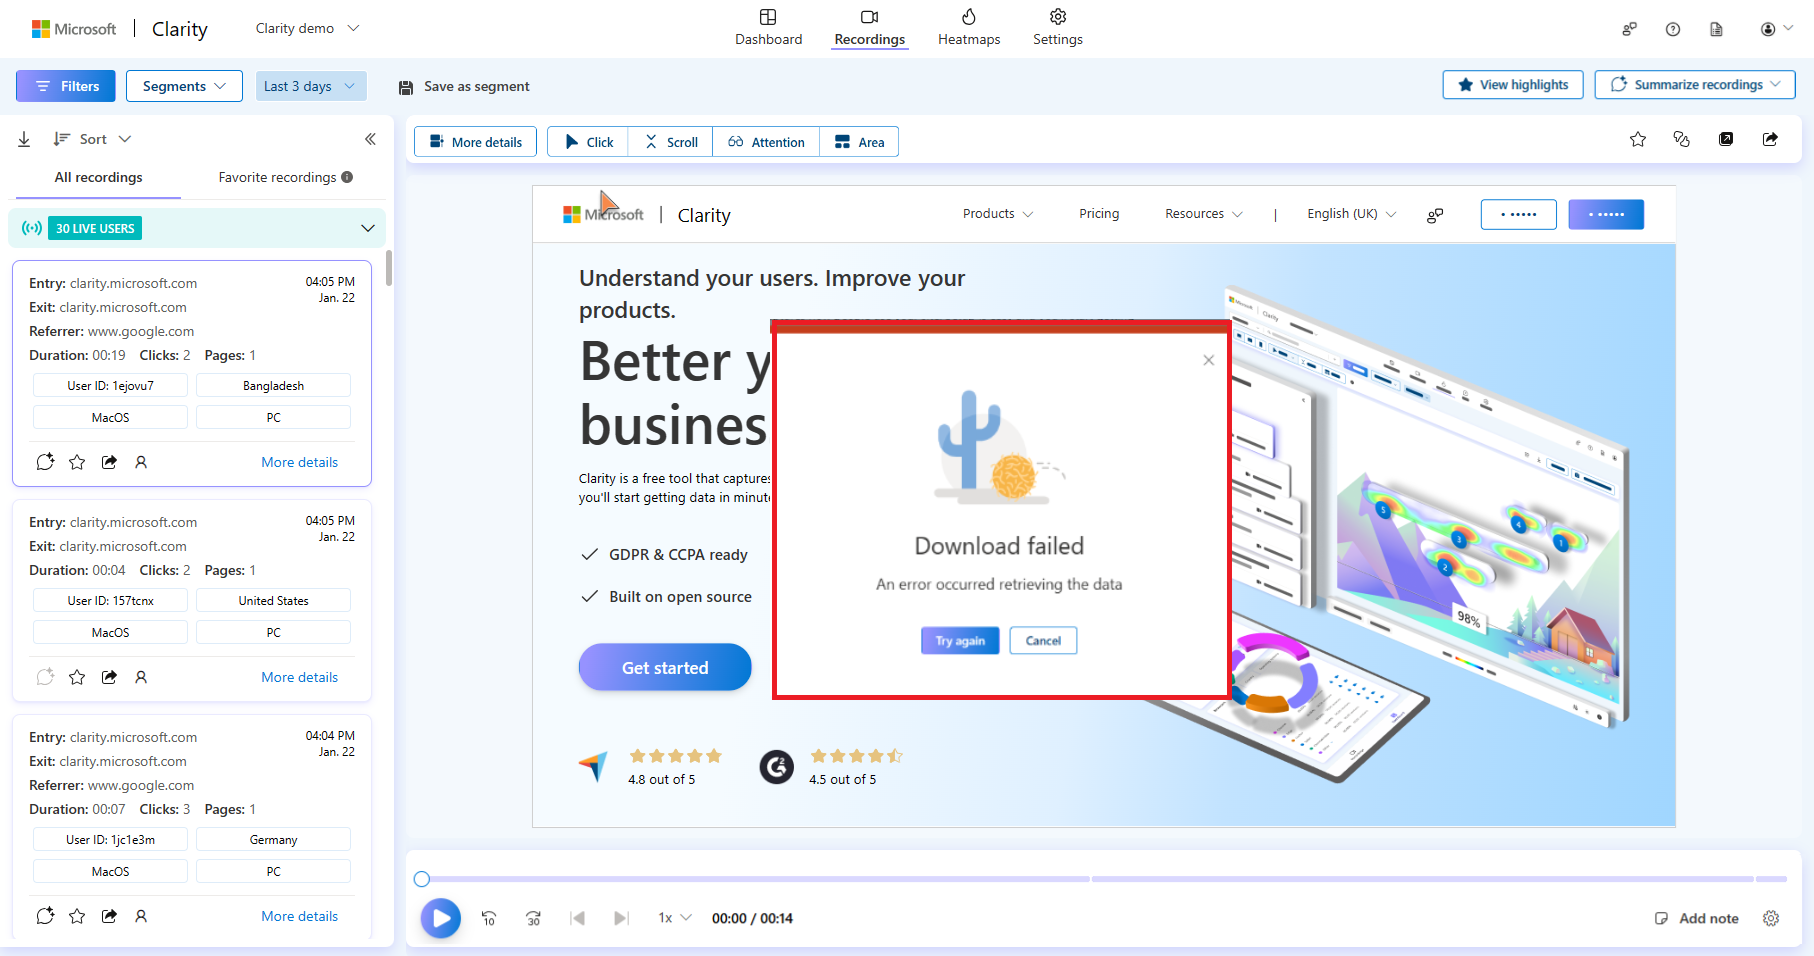Summarize the Bangladesh user recording

(x=45, y=462)
